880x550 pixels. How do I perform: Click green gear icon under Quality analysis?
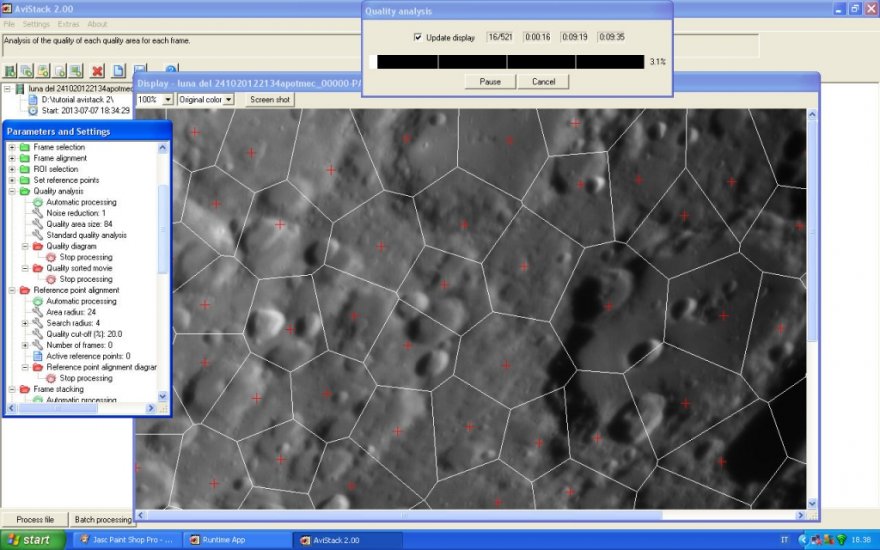pyautogui.click(x=38, y=202)
